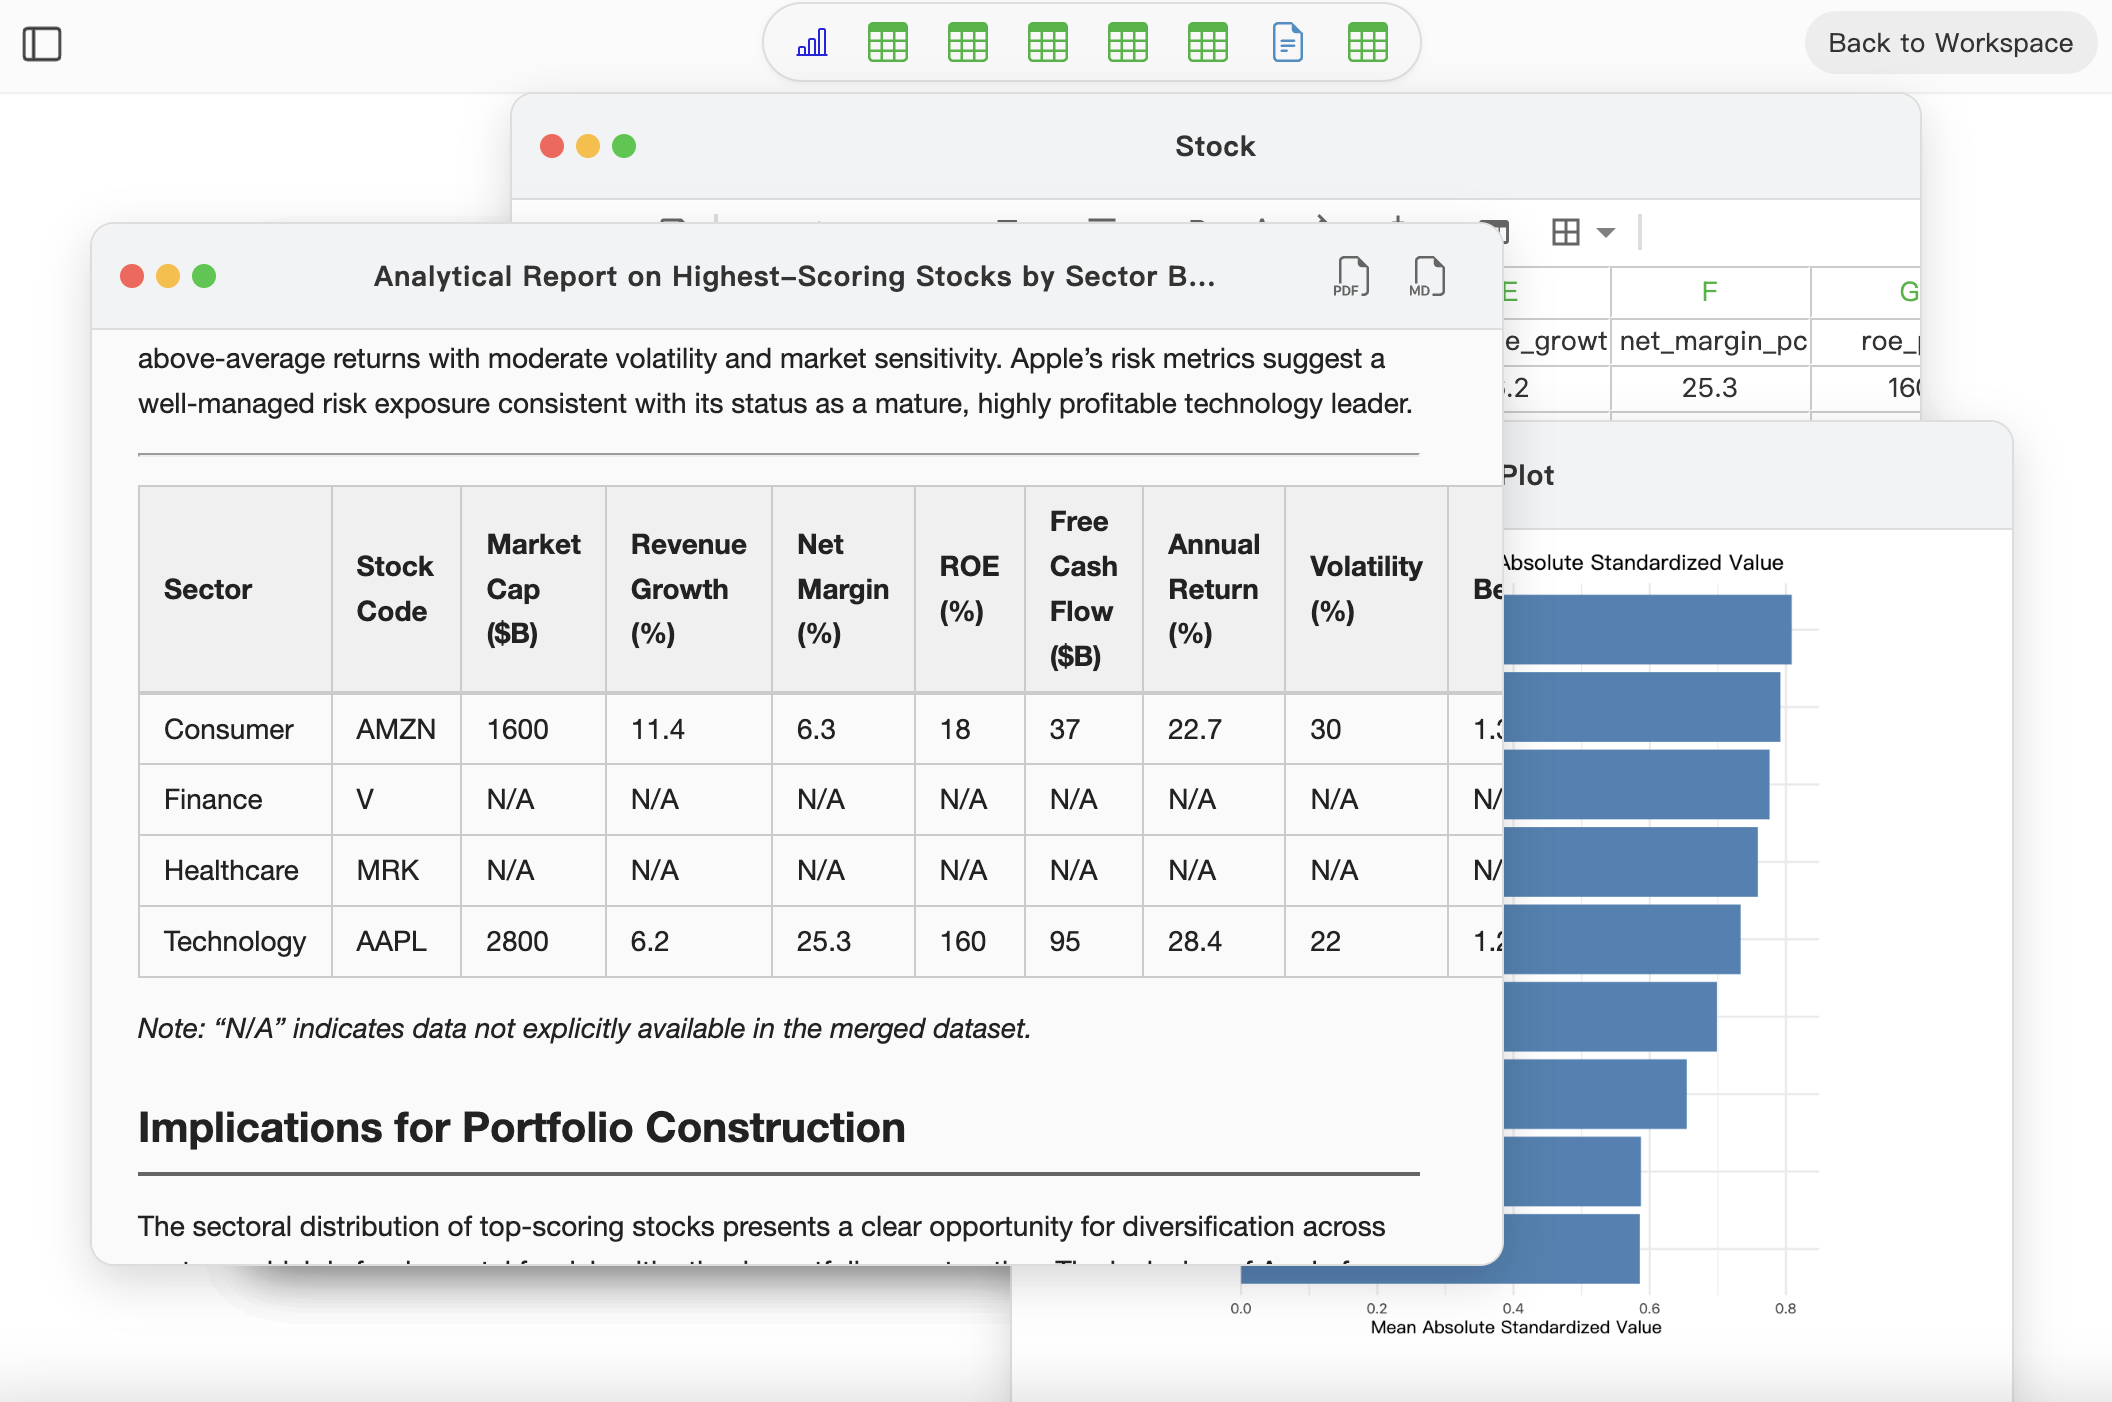Open the document report tab icon

coord(1288,43)
